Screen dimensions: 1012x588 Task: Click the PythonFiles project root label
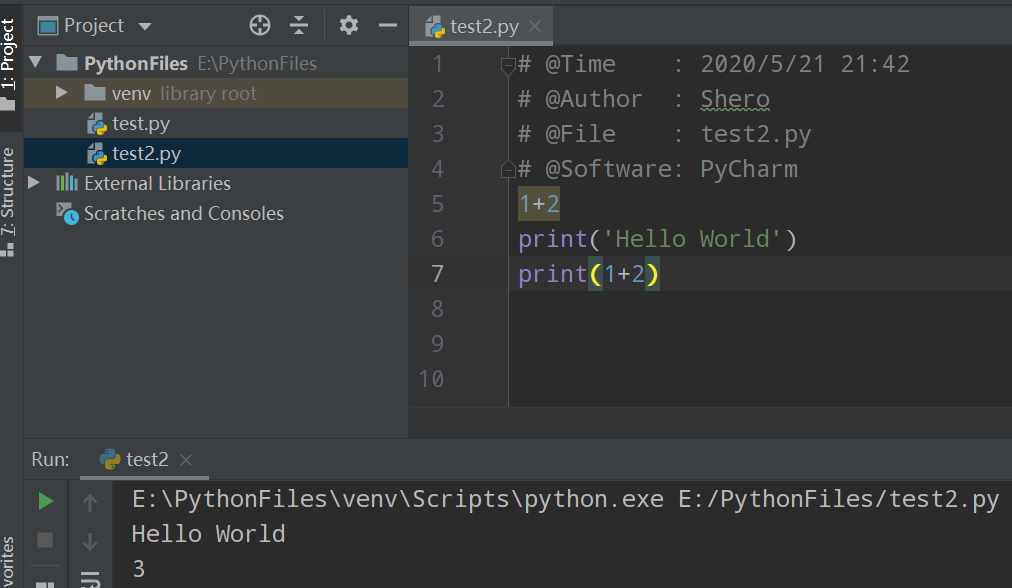tap(136, 63)
